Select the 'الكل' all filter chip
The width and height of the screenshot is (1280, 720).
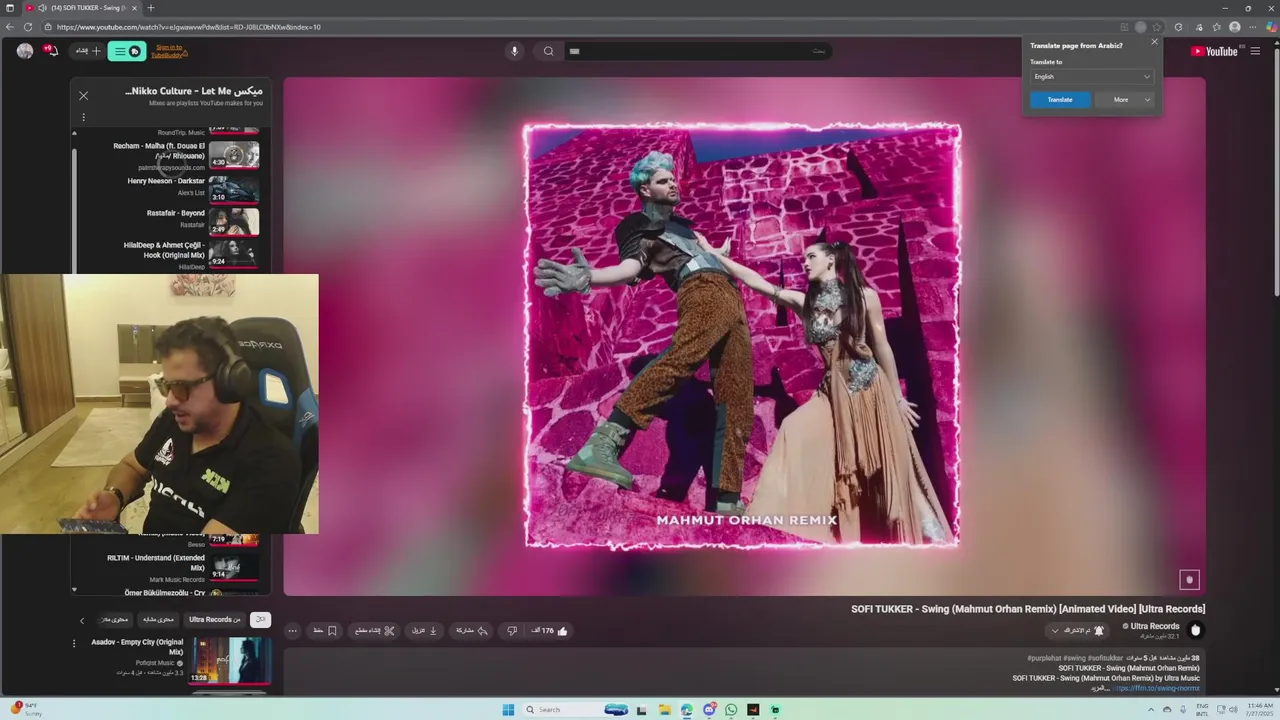(x=260, y=620)
